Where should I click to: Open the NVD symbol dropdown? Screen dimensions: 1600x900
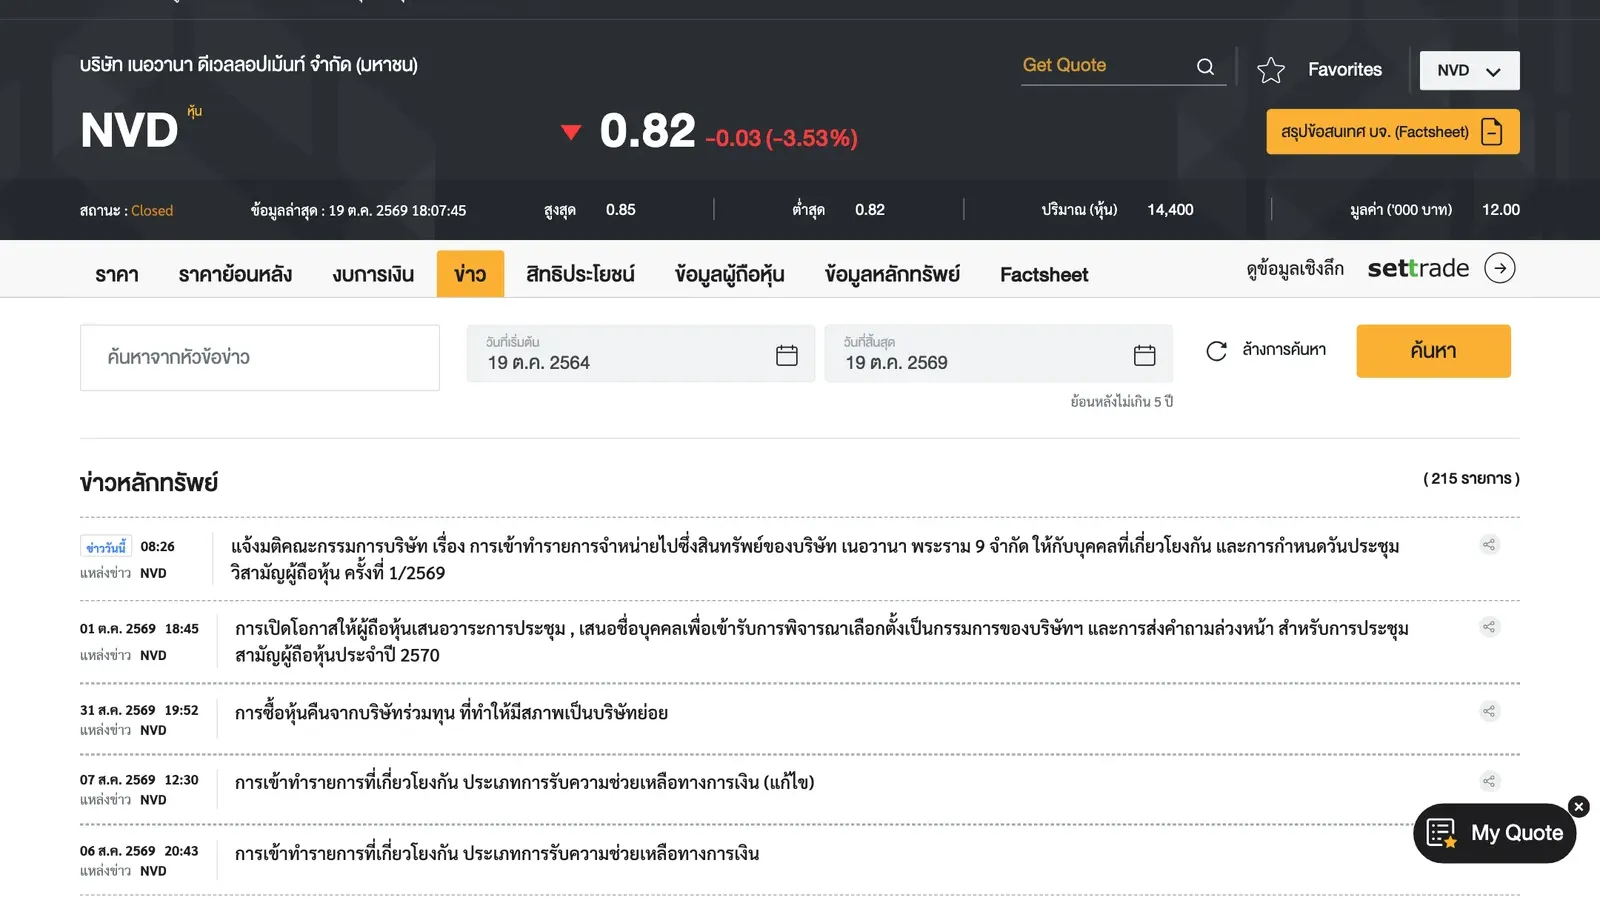coord(1469,71)
